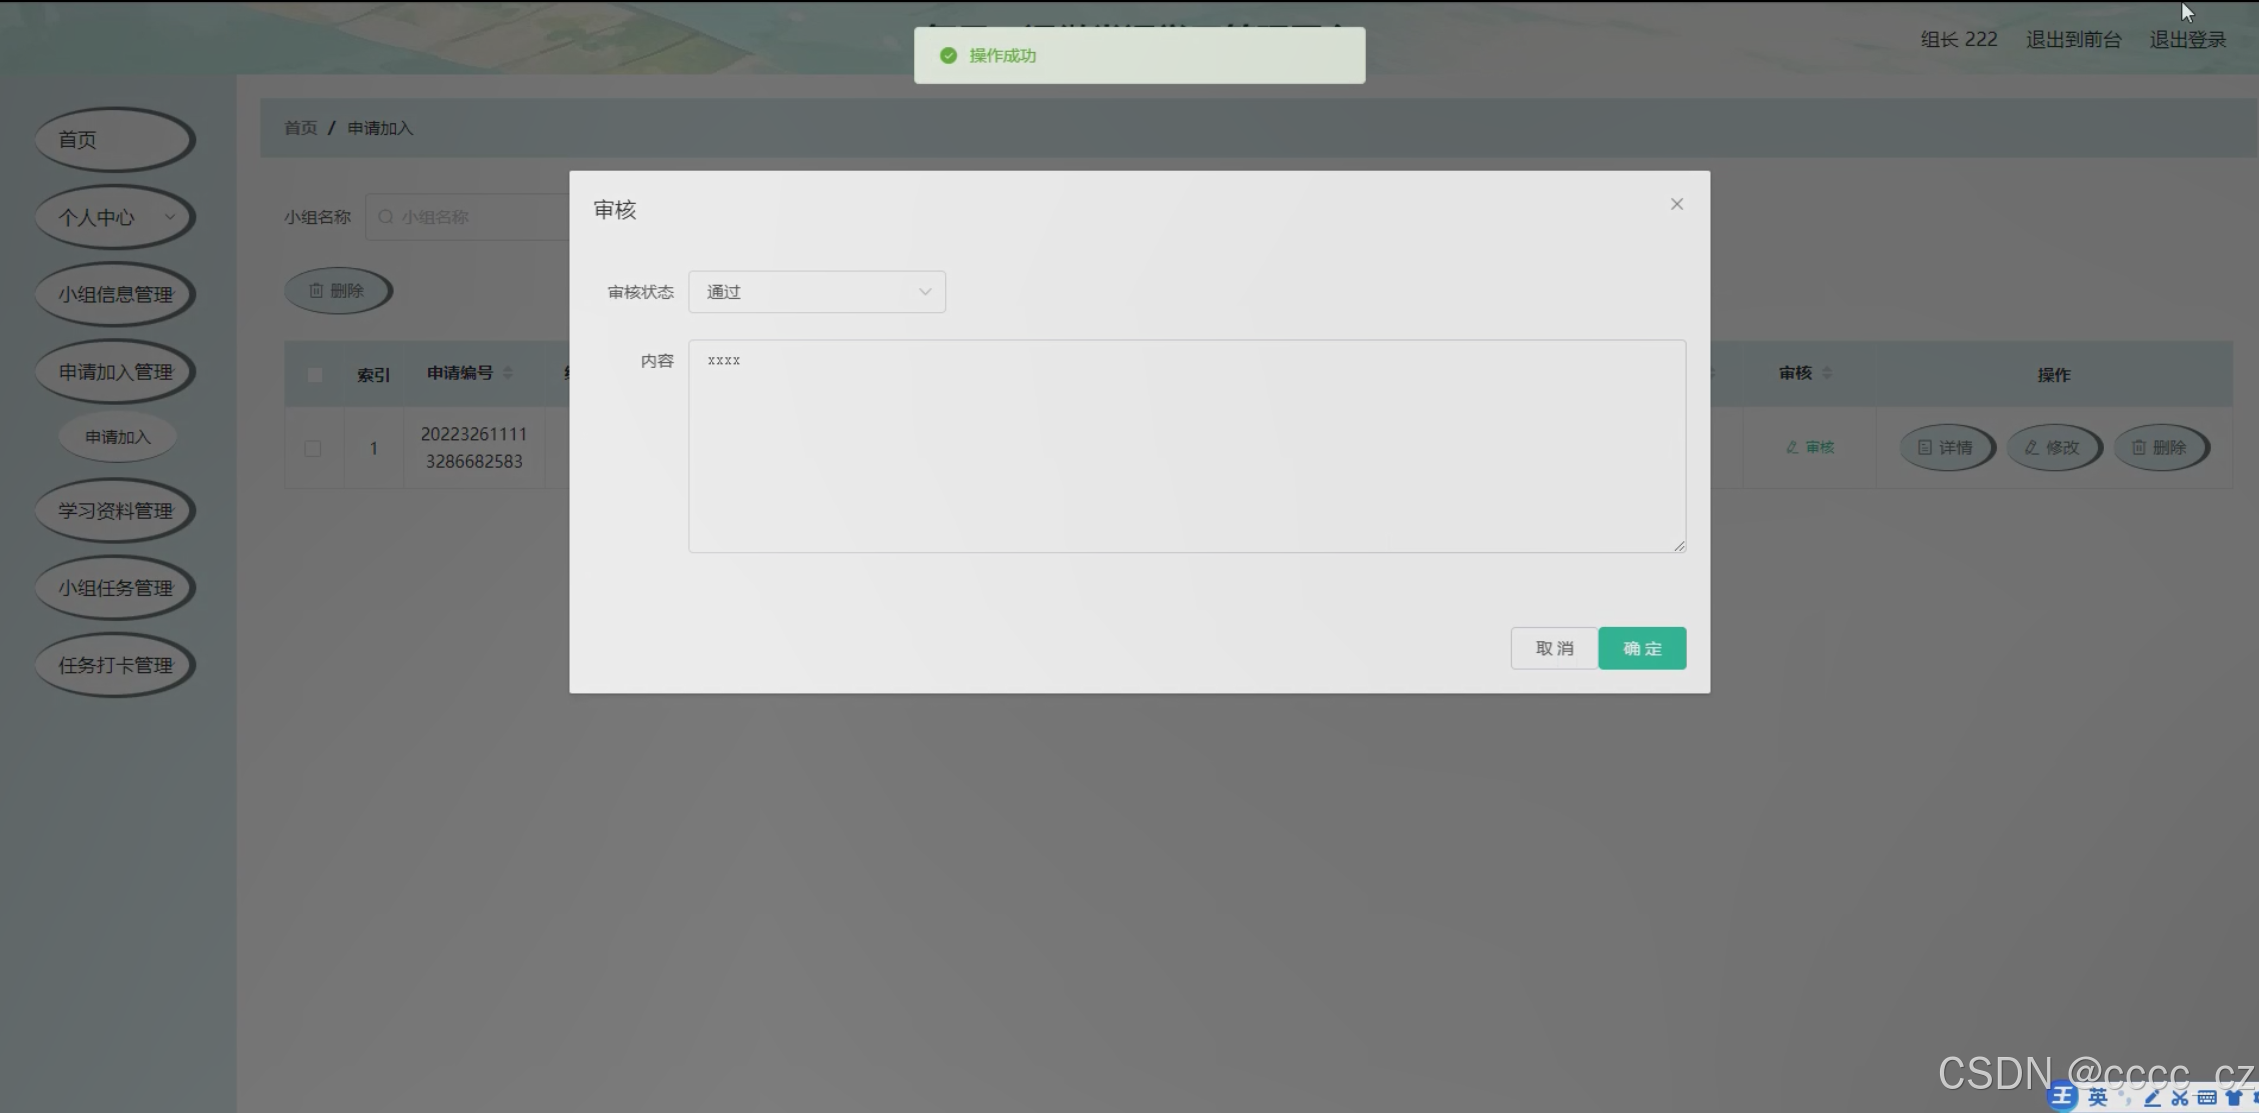The image size is (2259, 1113).
Task: Close the 审核 dialog with X icon
Action: 1676,204
